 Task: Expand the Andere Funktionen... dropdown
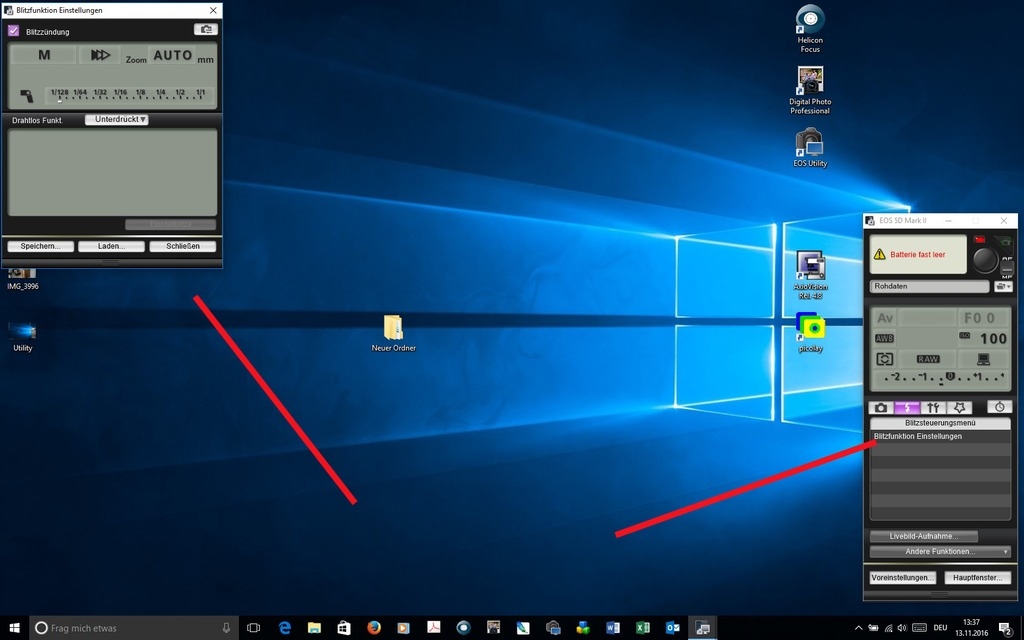(x=940, y=551)
